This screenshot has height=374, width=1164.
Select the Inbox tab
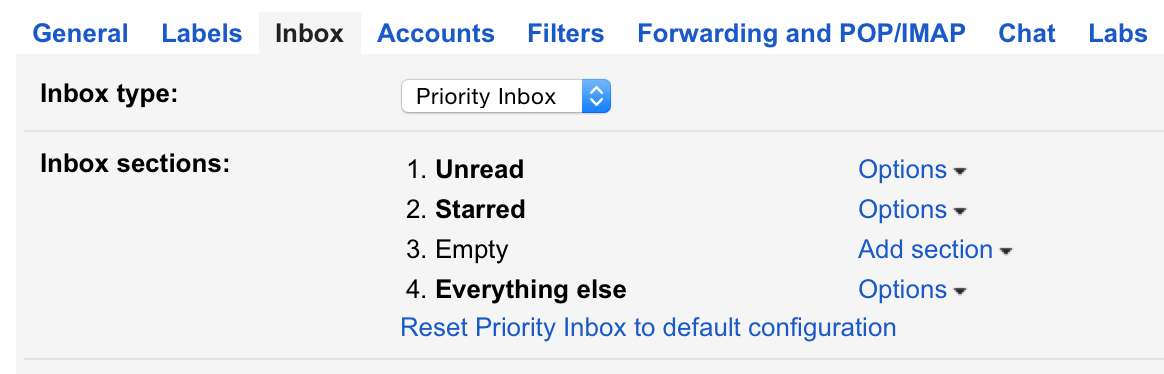click(x=310, y=33)
